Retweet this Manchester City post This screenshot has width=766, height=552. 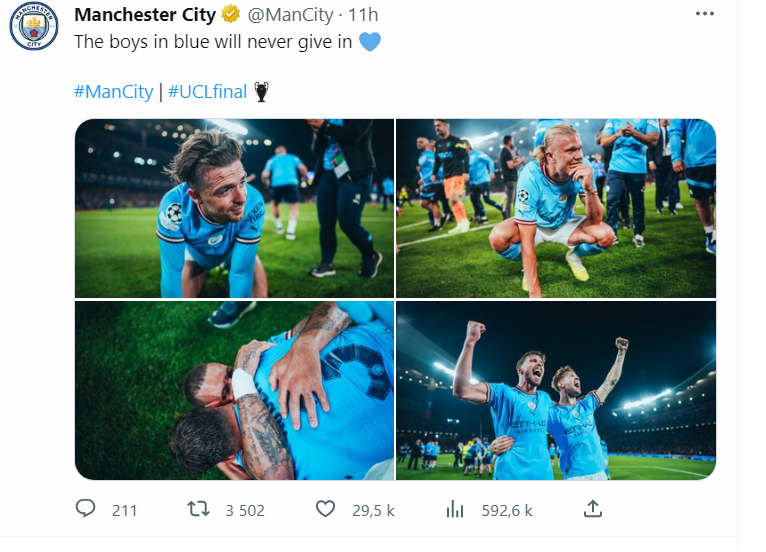pyautogui.click(x=199, y=509)
